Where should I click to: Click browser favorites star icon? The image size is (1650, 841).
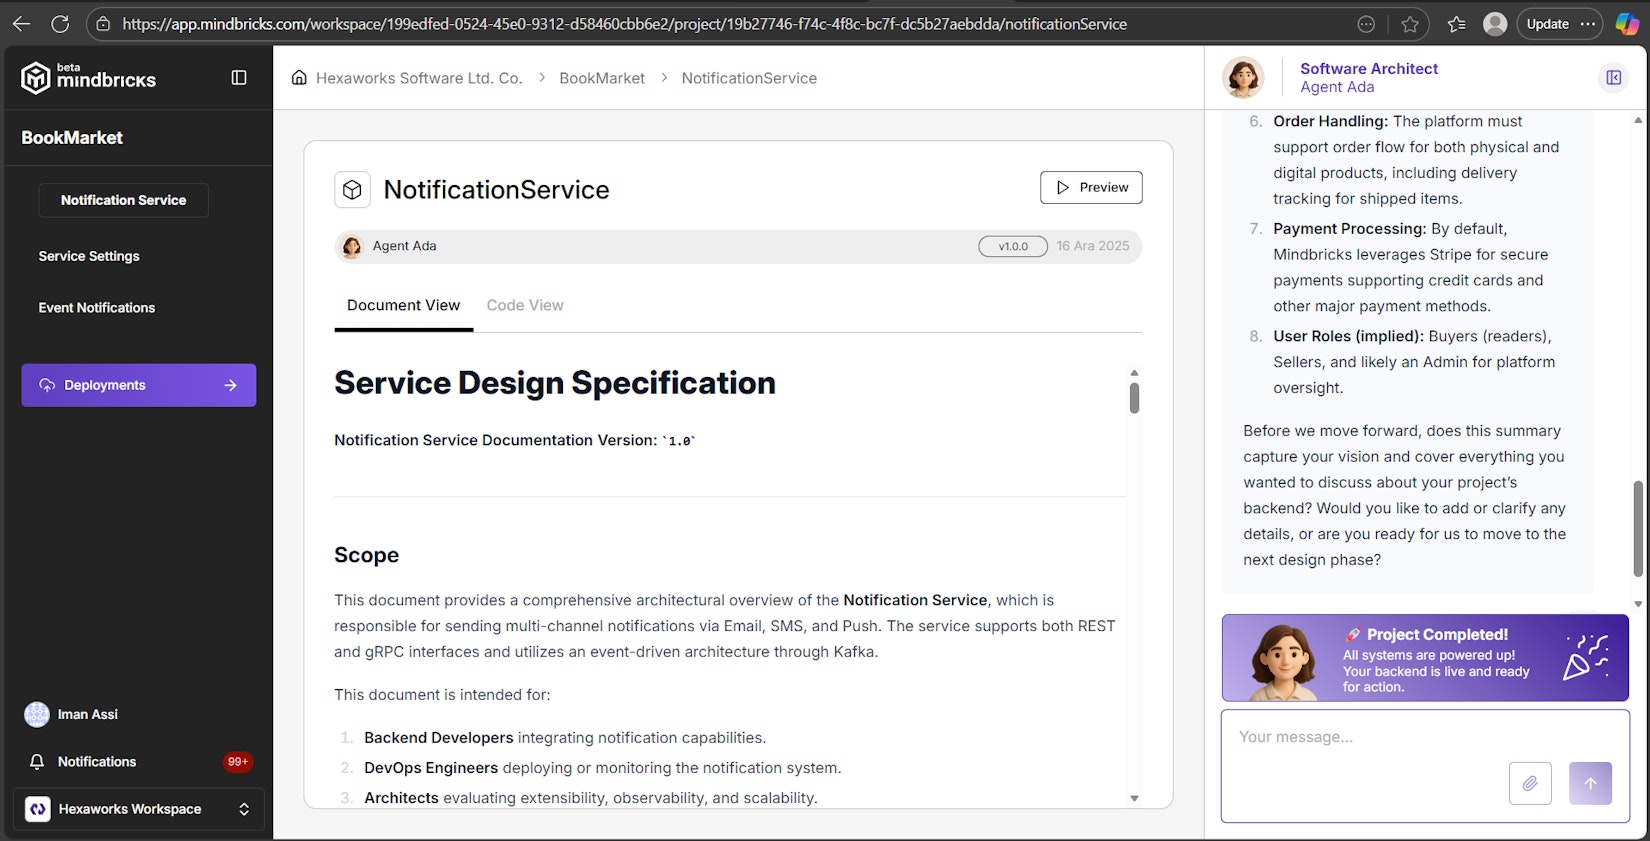coord(1410,24)
